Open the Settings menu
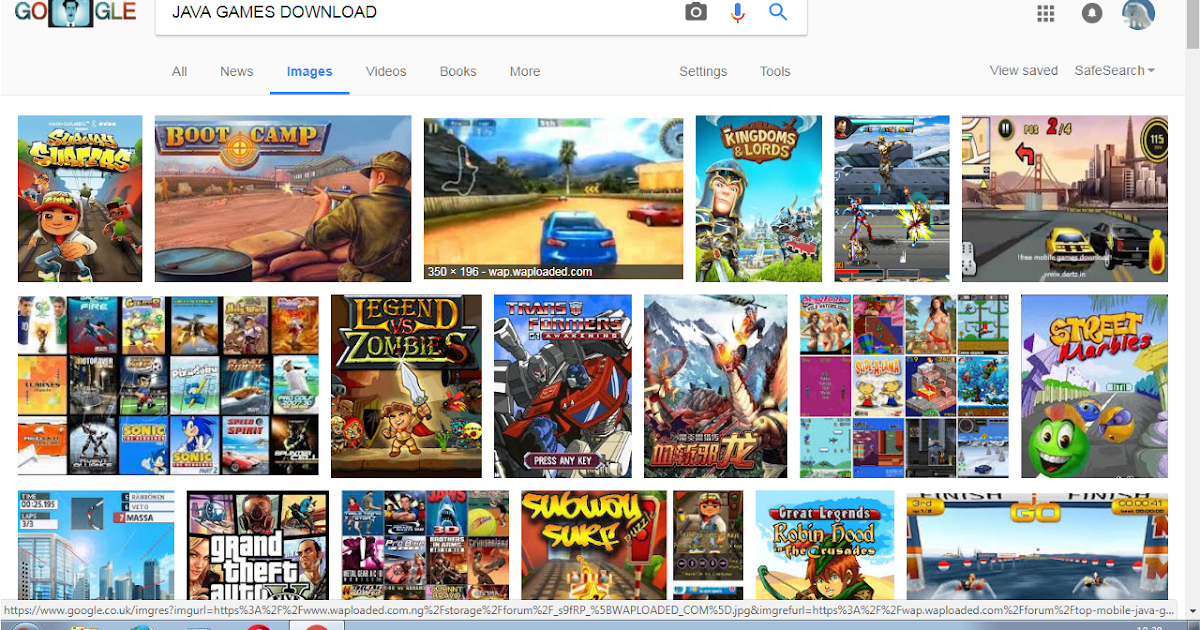 [703, 71]
